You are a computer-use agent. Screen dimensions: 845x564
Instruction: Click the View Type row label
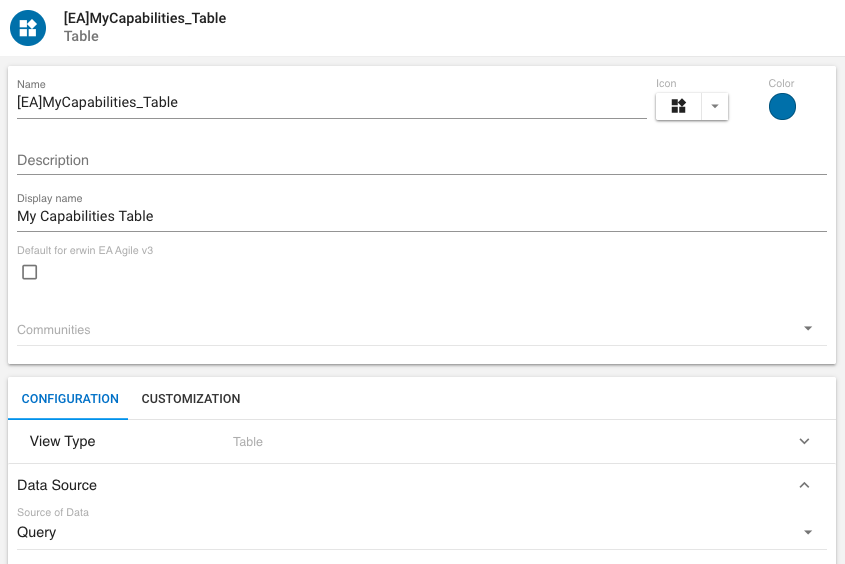[63, 441]
